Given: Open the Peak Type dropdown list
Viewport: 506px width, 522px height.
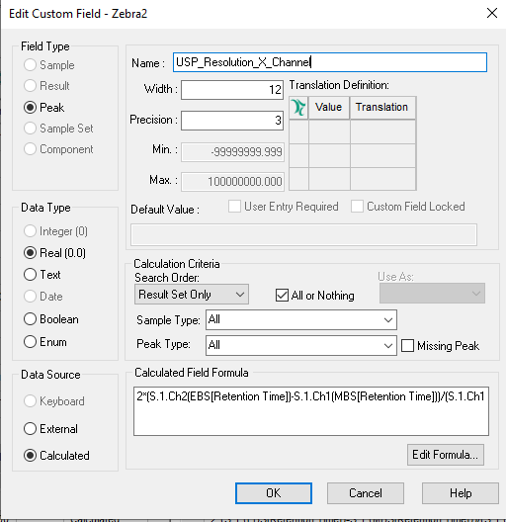Looking at the screenshot, I should click(x=301, y=345).
